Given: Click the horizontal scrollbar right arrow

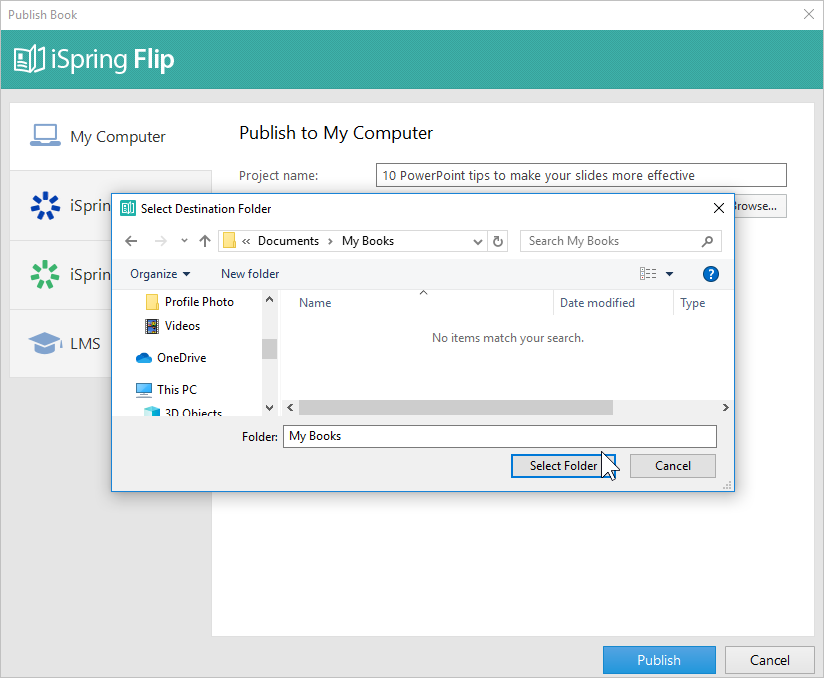Looking at the screenshot, I should tap(725, 408).
